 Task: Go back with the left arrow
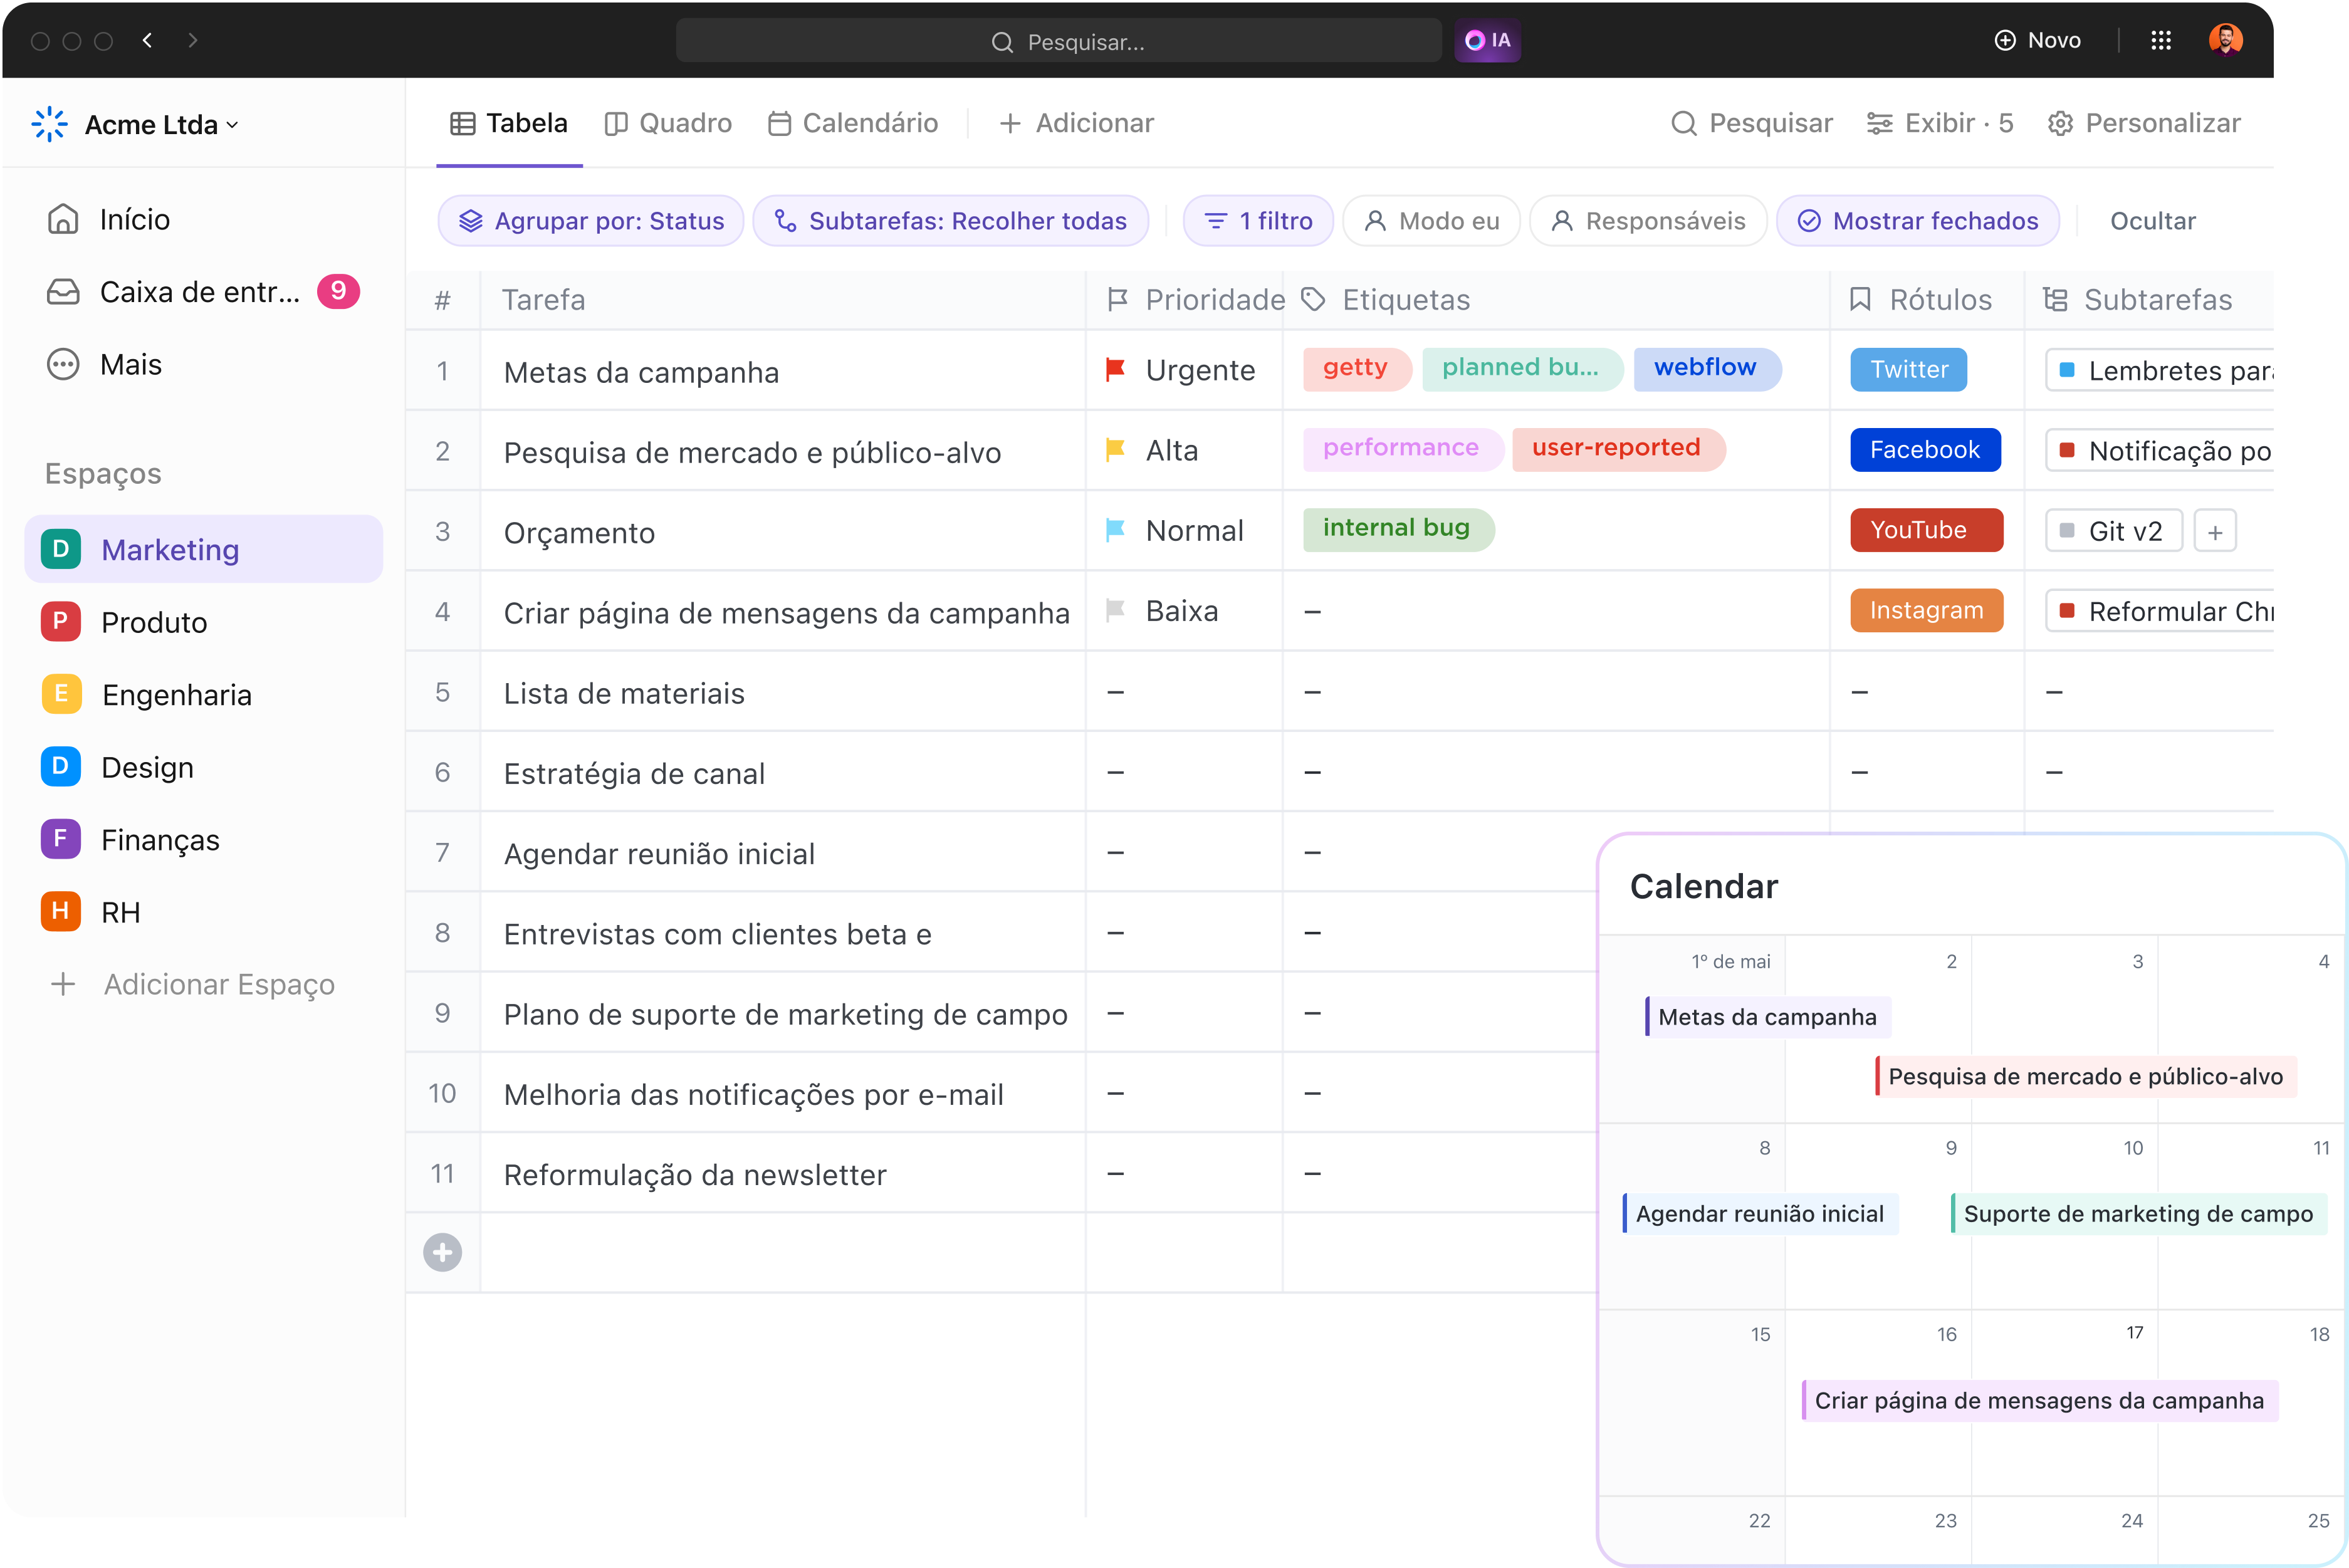pos(148,41)
